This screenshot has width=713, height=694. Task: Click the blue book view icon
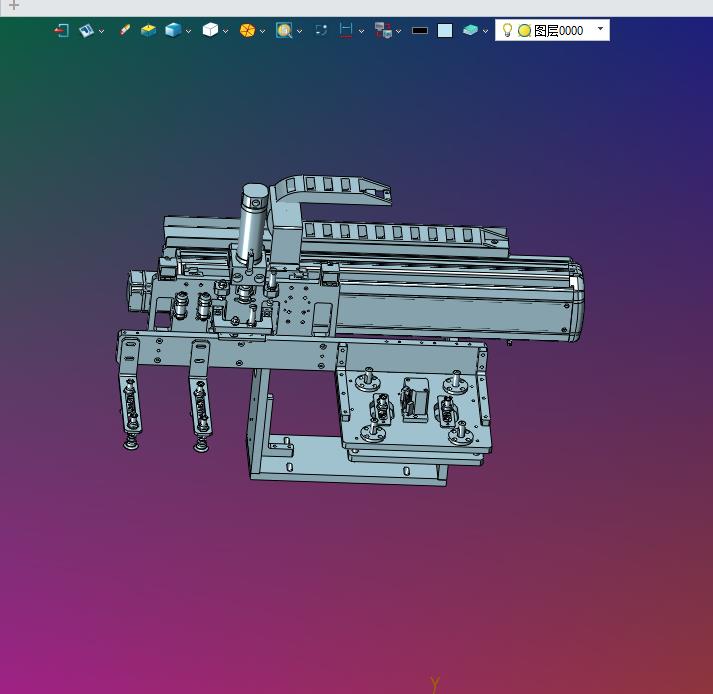click(87, 30)
